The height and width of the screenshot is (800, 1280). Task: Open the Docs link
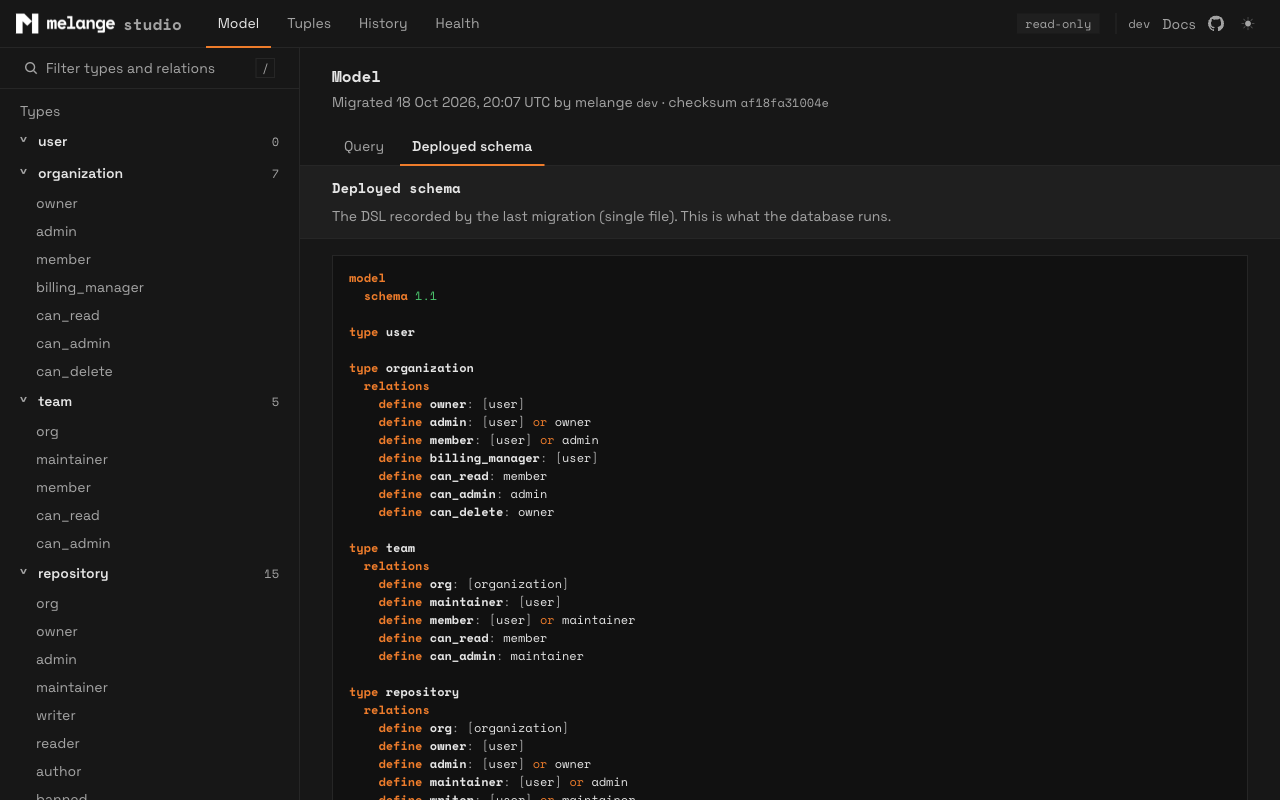pyautogui.click(x=1179, y=24)
